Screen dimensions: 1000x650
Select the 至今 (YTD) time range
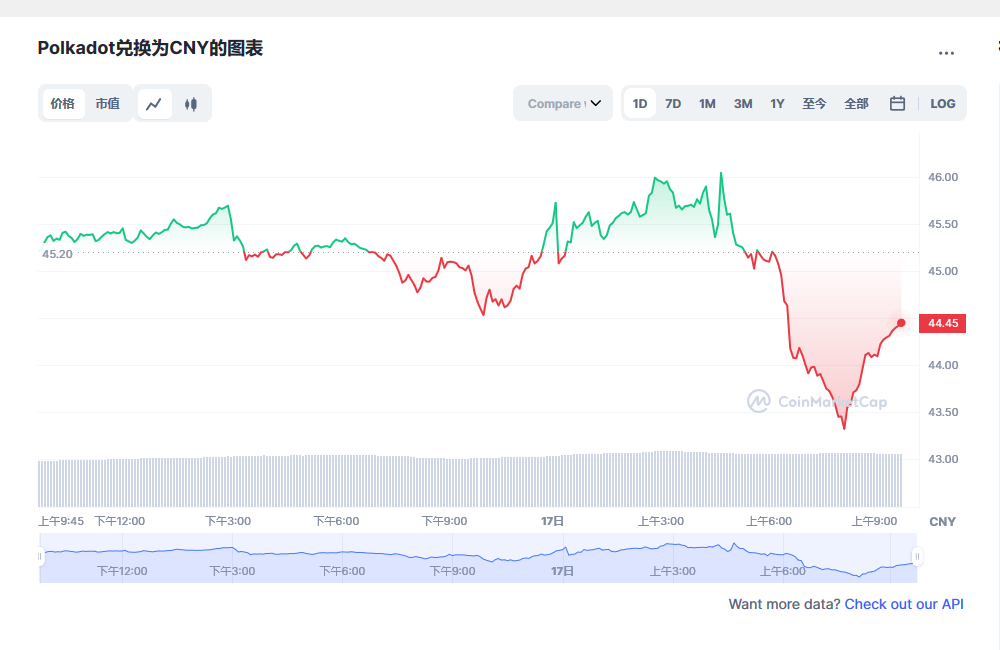tap(814, 103)
